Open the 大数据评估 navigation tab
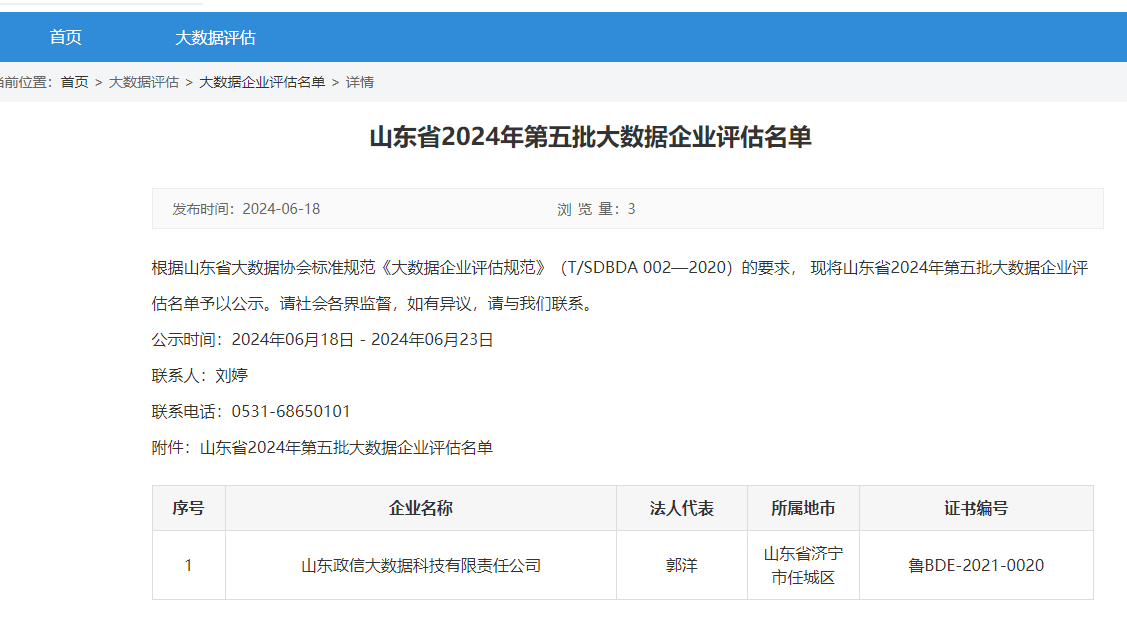Viewport: 1127px width, 624px height. pyautogui.click(x=215, y=37)
